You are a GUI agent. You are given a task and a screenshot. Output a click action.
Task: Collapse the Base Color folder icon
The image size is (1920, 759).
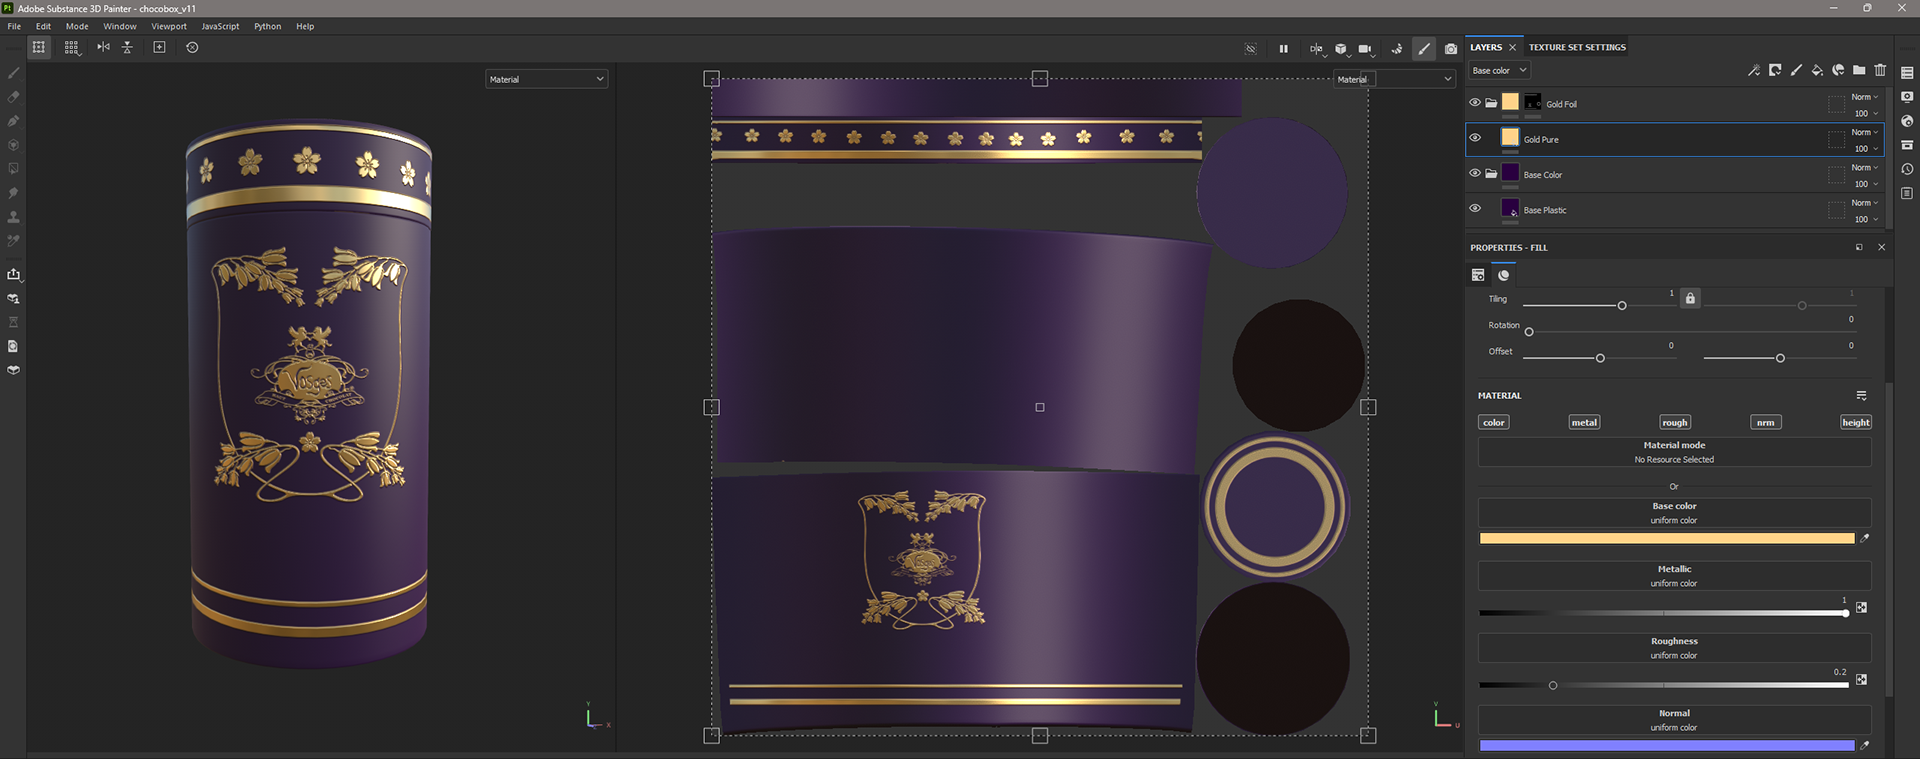click(x=1491, y=173)
